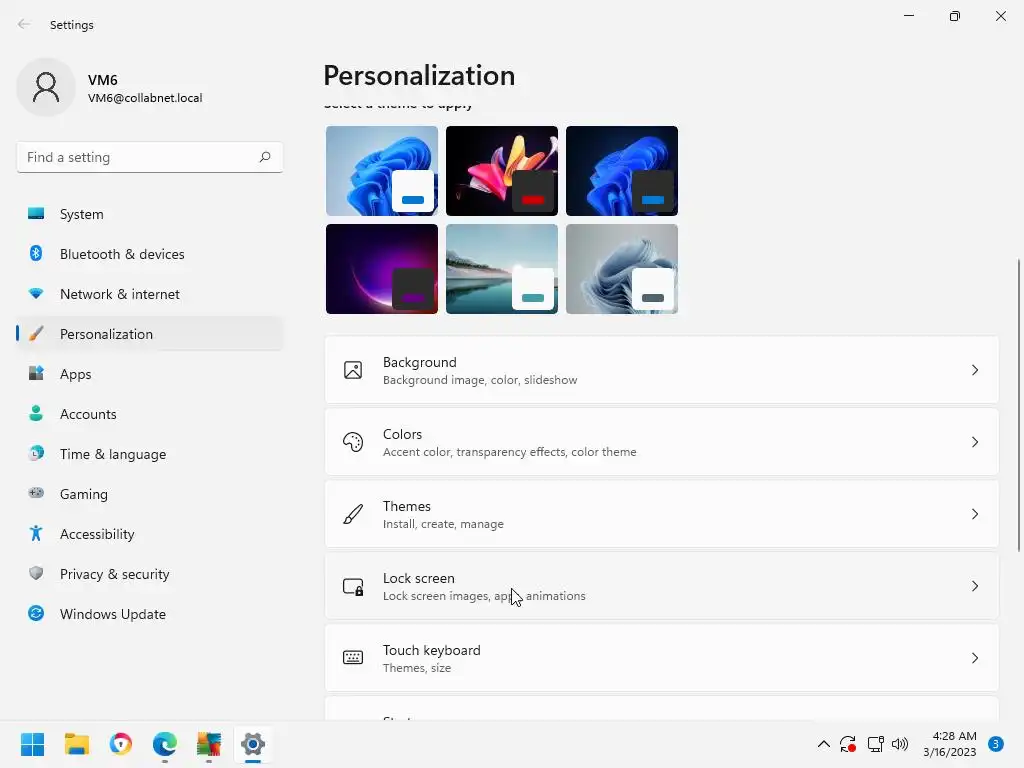Click the System monitor icon in sidebar
The image size is (1024, 768).
click(36, 214)
